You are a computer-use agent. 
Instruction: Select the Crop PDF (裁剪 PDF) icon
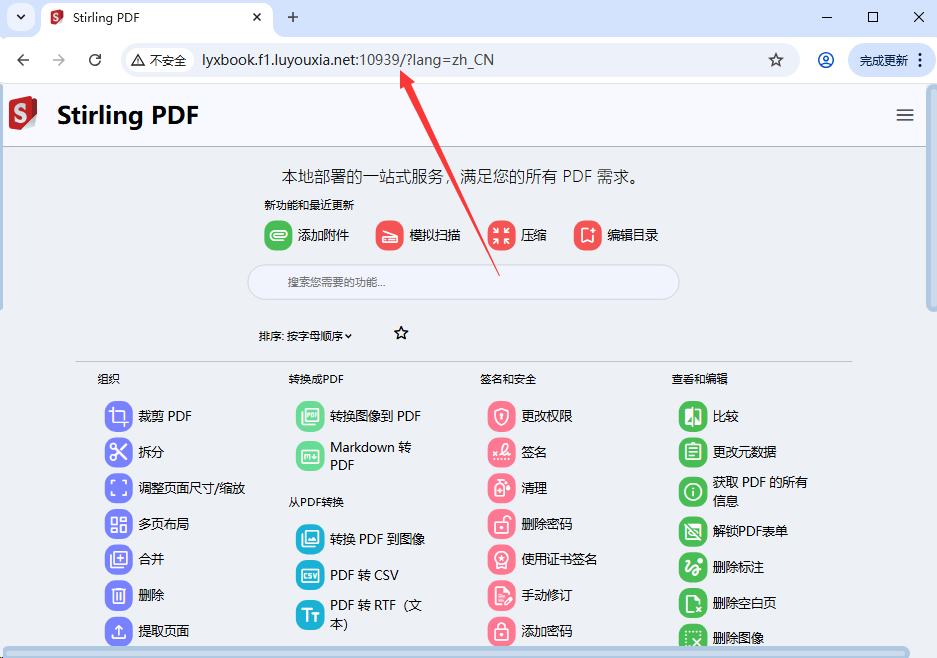118,416
